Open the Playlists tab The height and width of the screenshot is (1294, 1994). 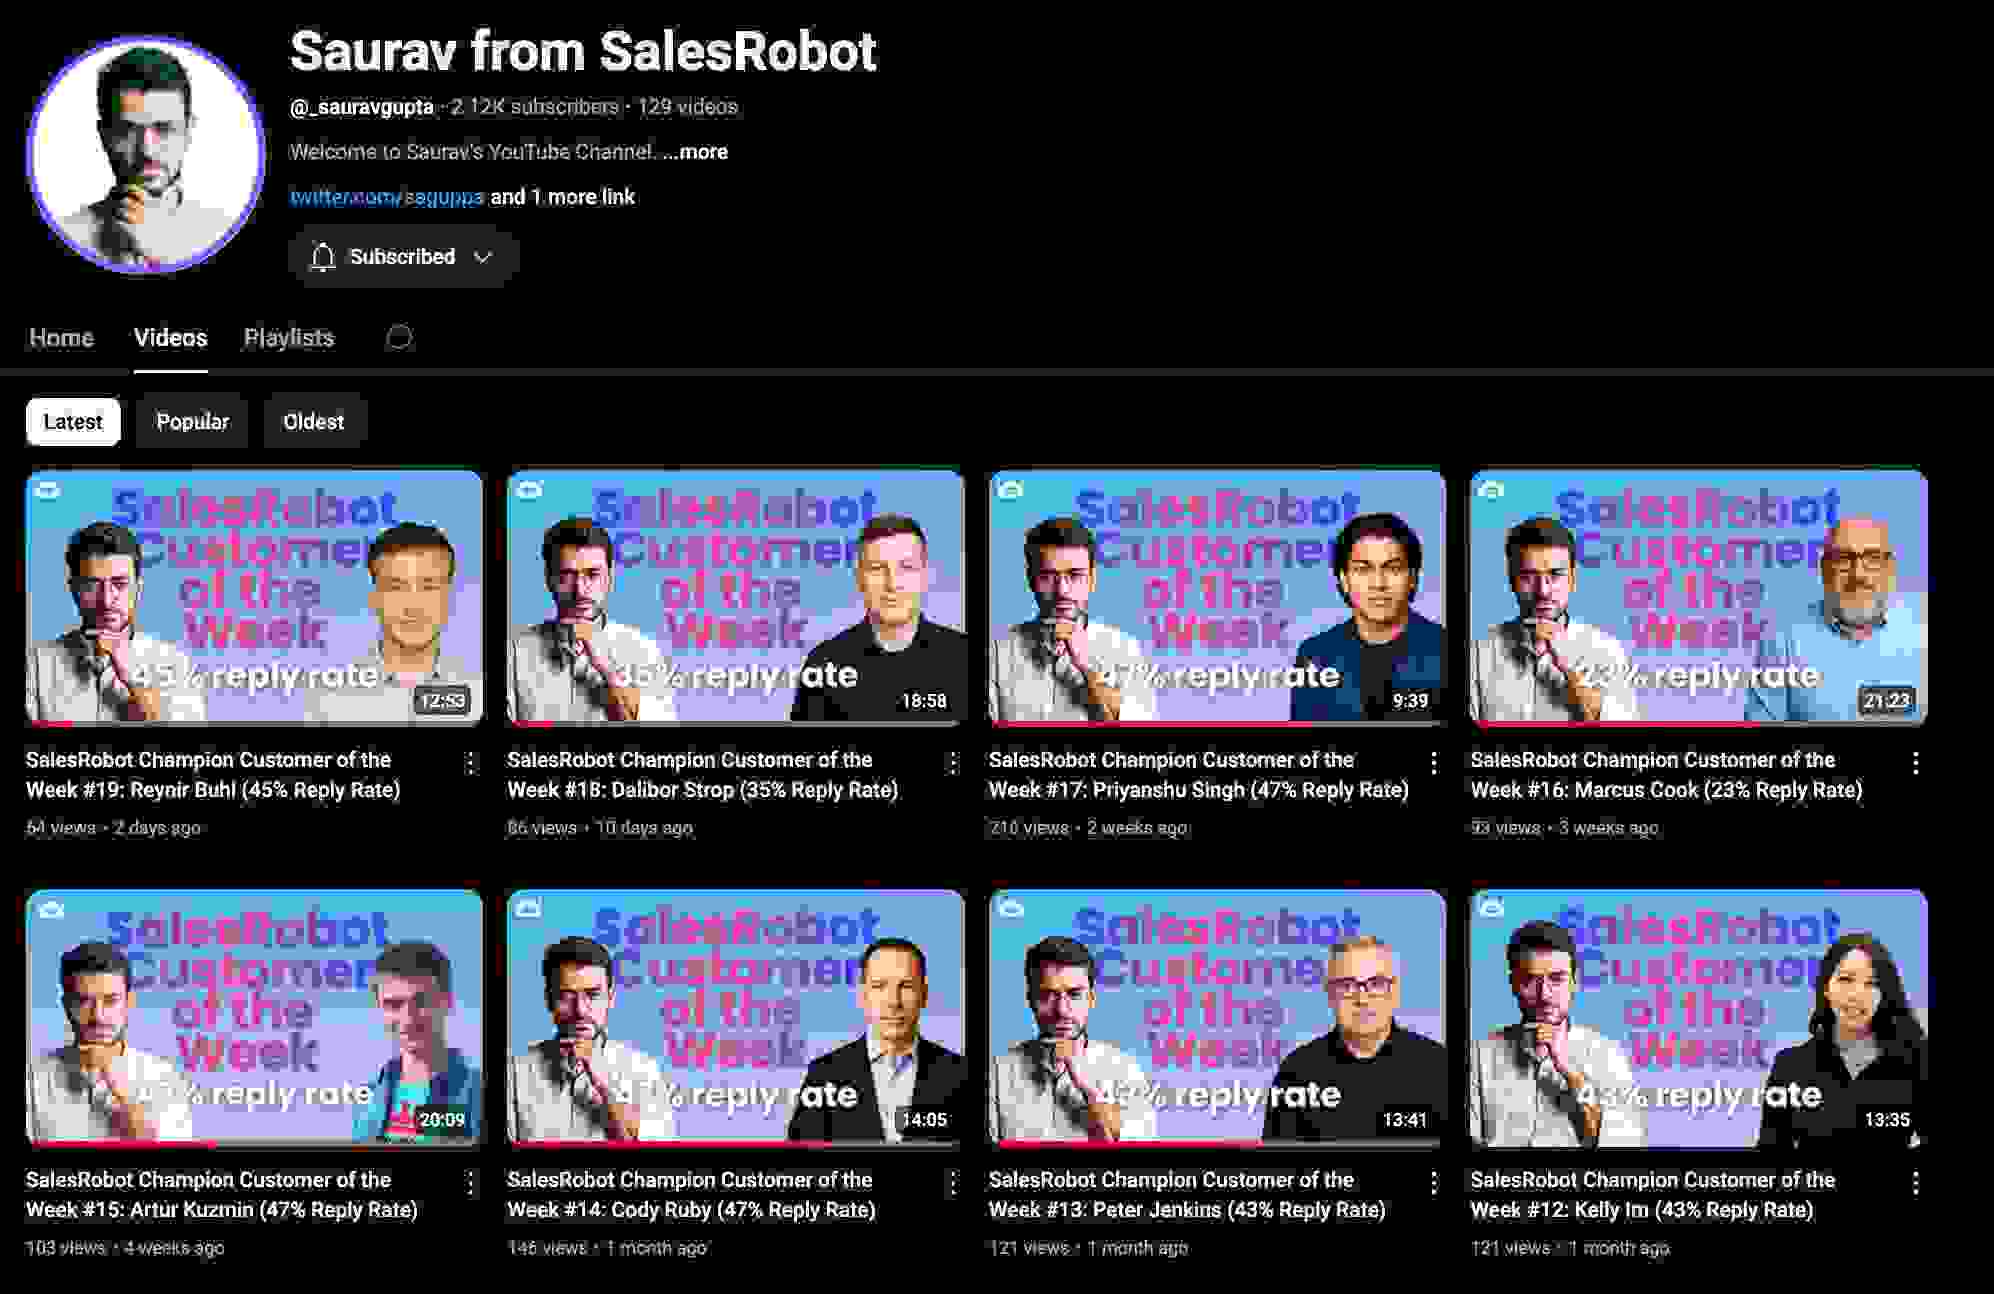pyautogui.click(x=288, y=338)
